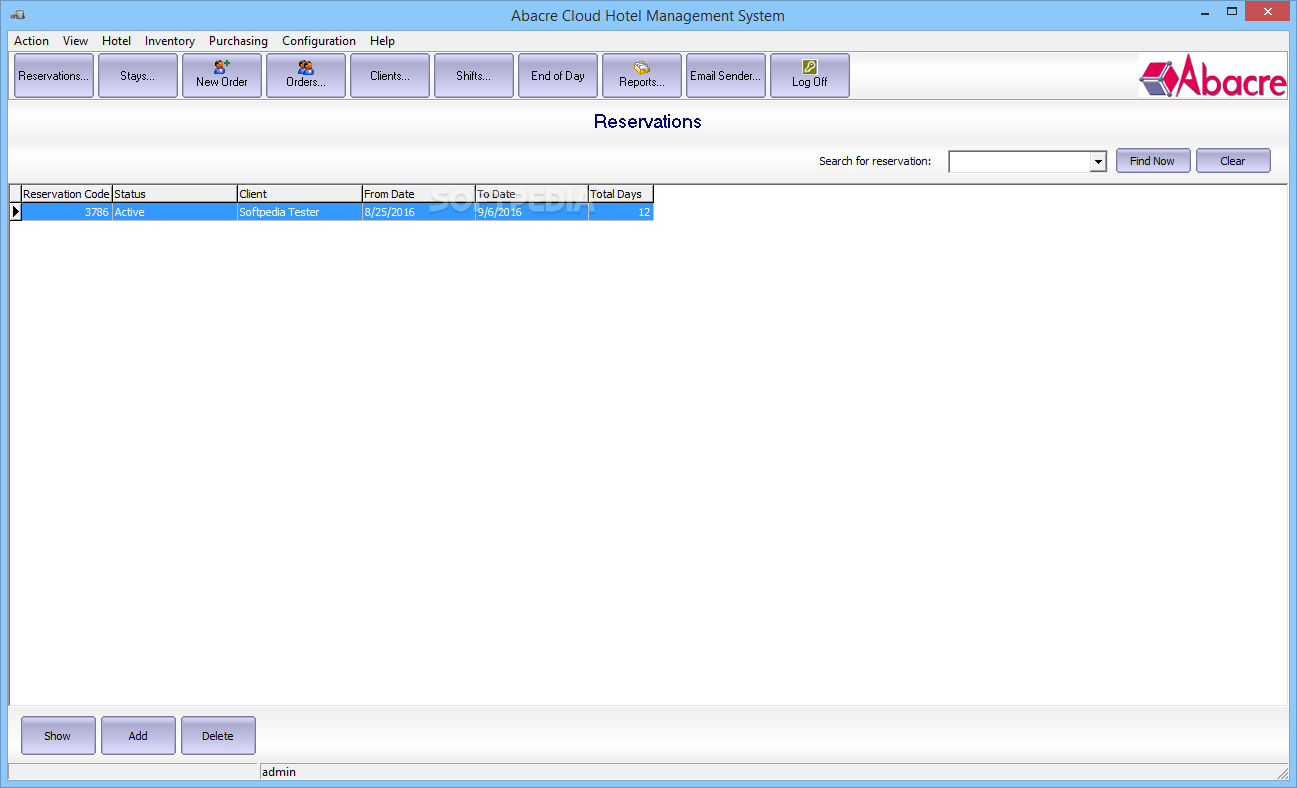Select the Softpedia Tester client cell
Screen dimensions: 1297x788
pyautogui.click(x=299, y=212)
